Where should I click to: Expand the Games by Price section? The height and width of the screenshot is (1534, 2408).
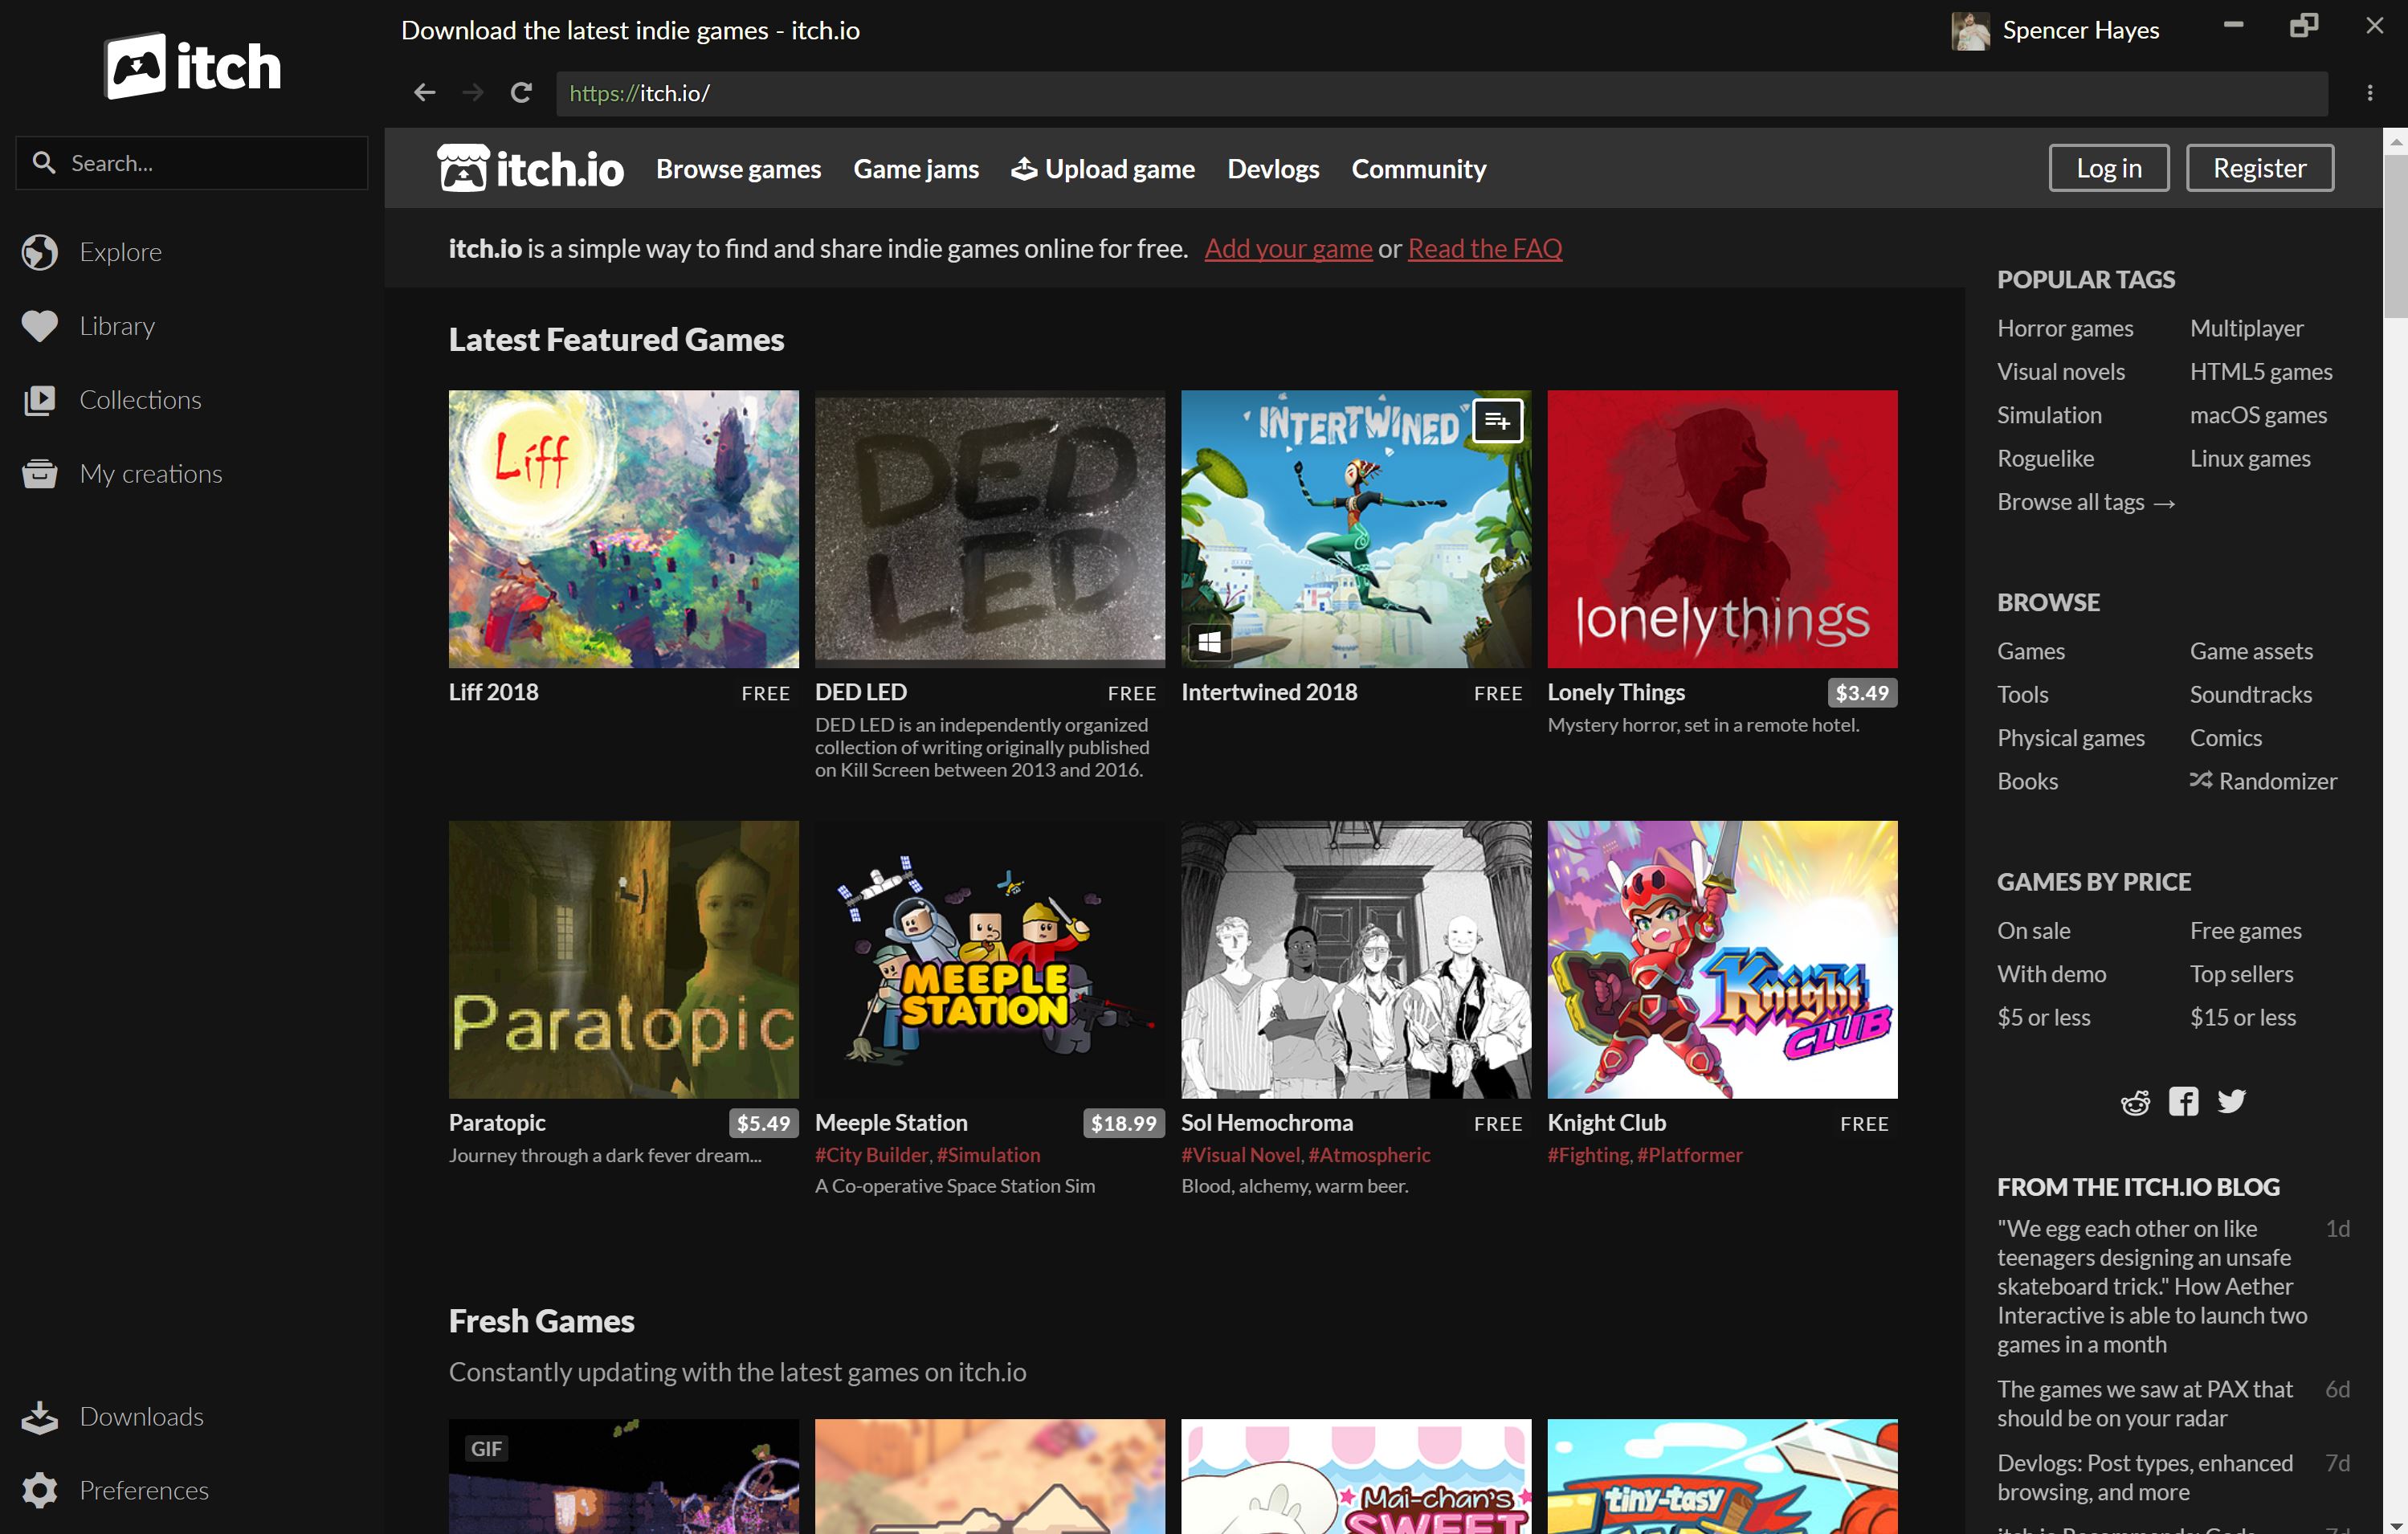click(x=2092, y=881)
